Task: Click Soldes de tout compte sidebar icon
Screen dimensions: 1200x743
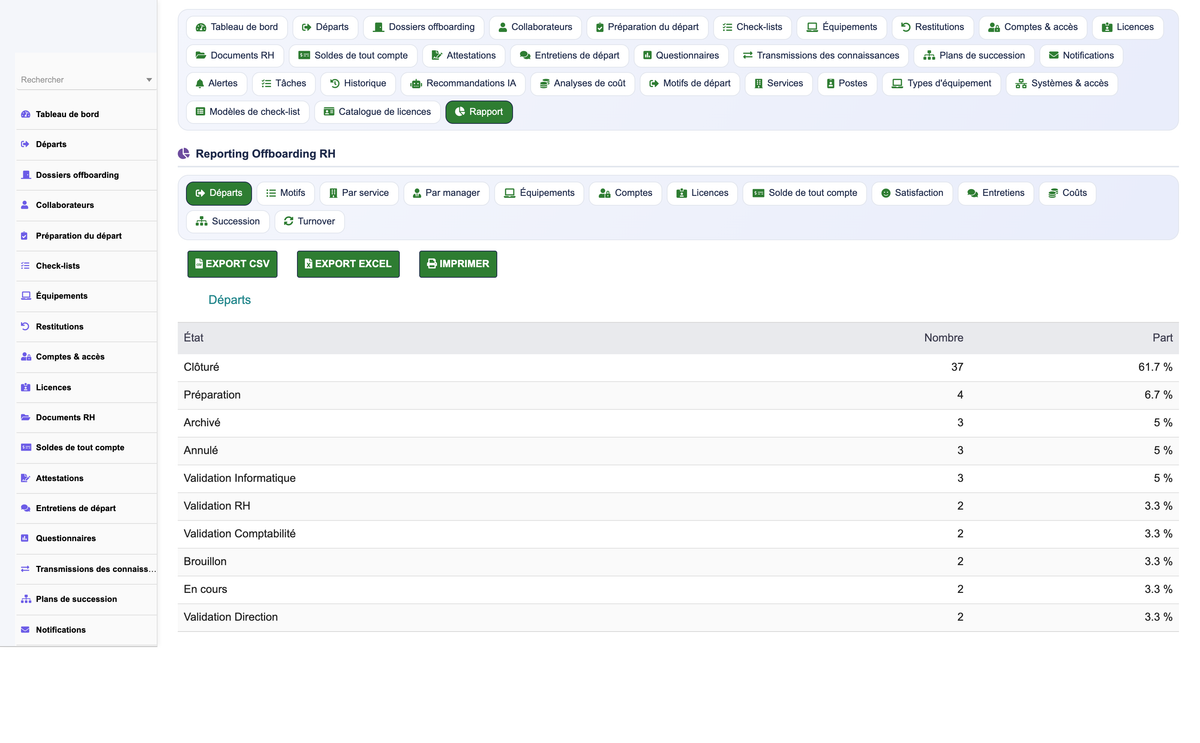Action: tap(25, 448)
